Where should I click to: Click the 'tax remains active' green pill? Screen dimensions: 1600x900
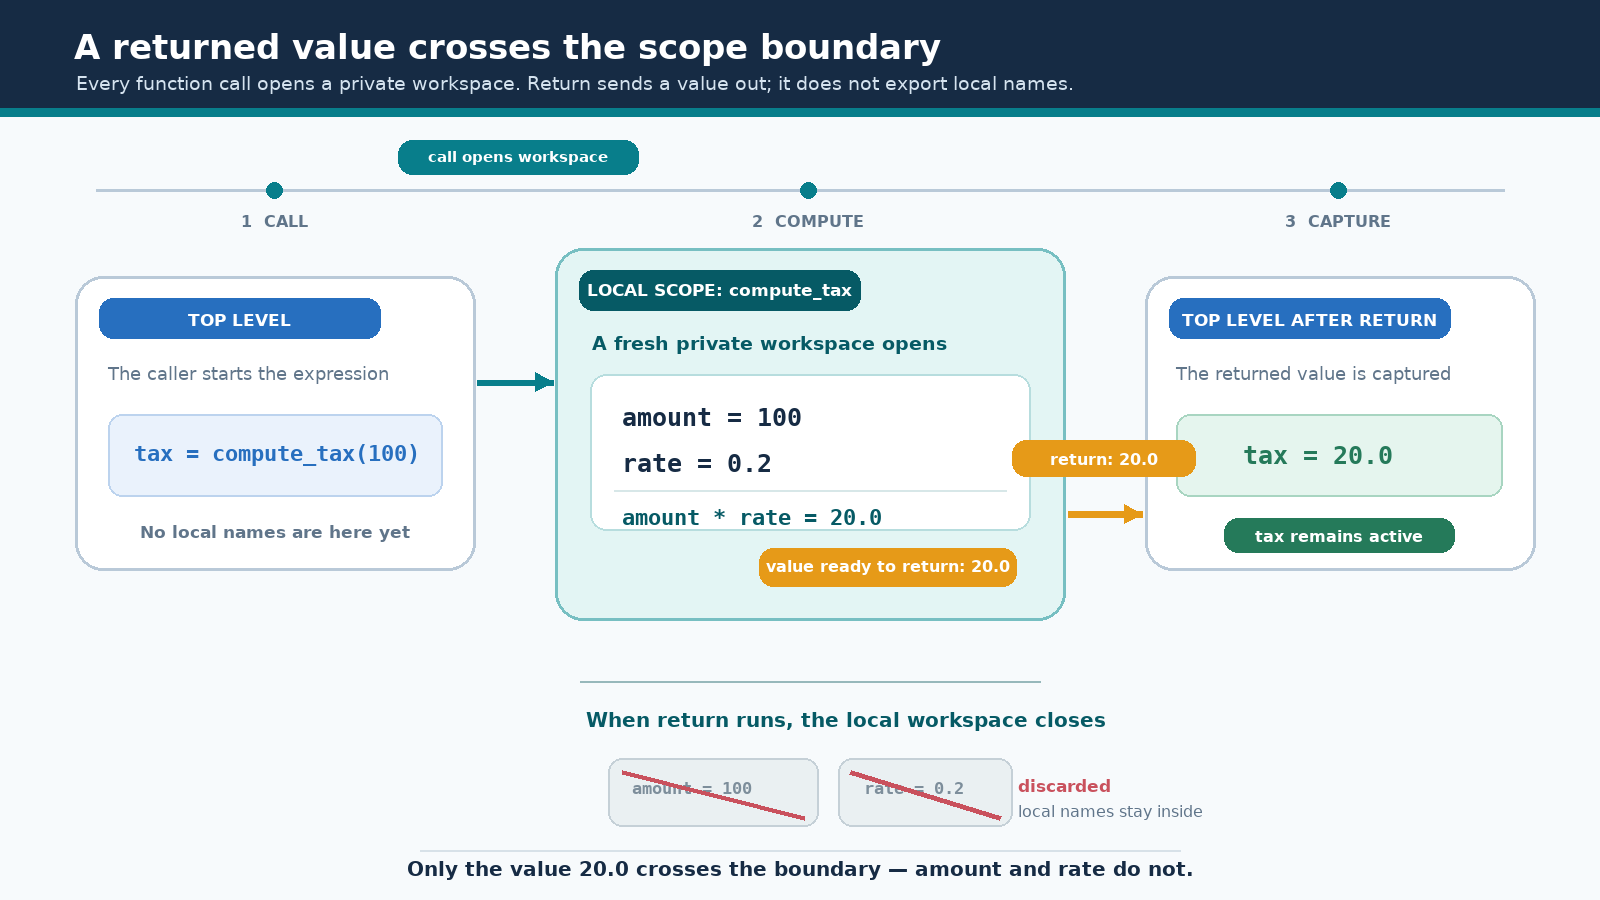(1339, 535)
